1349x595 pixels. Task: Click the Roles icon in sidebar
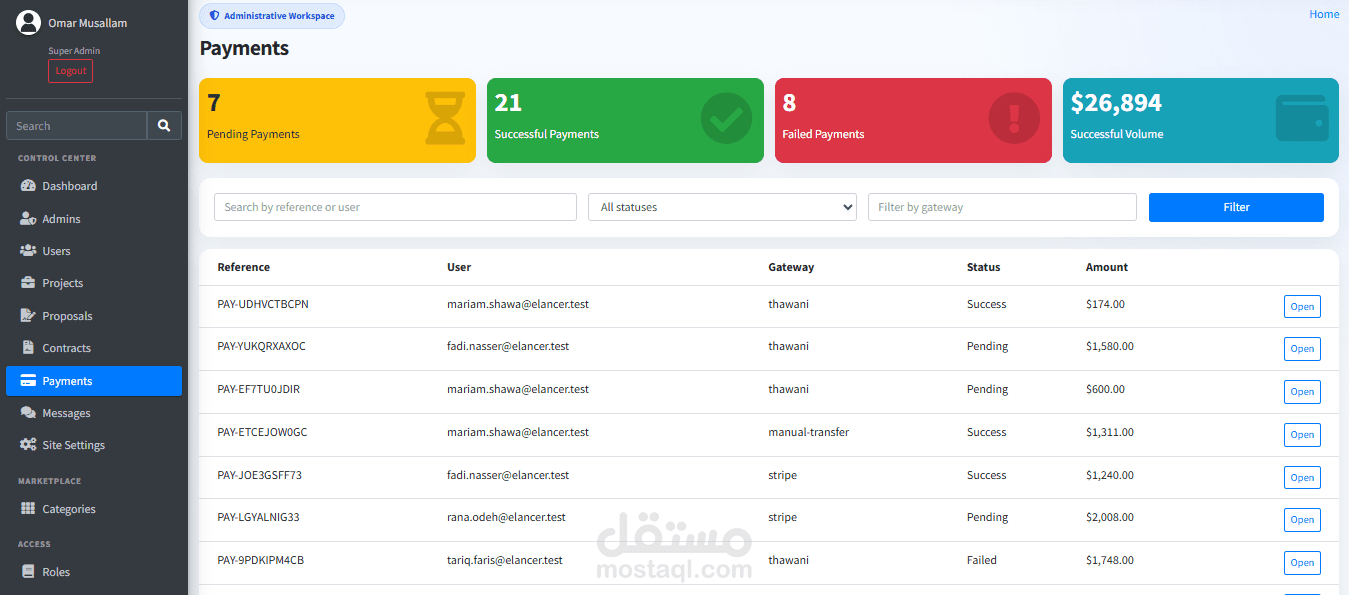(x=28, y=572)
